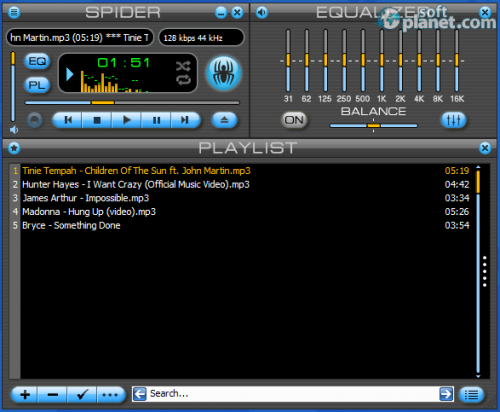Click the round spider logo button
This screenshot has width=500, height=412.
[x=223, y=73]
